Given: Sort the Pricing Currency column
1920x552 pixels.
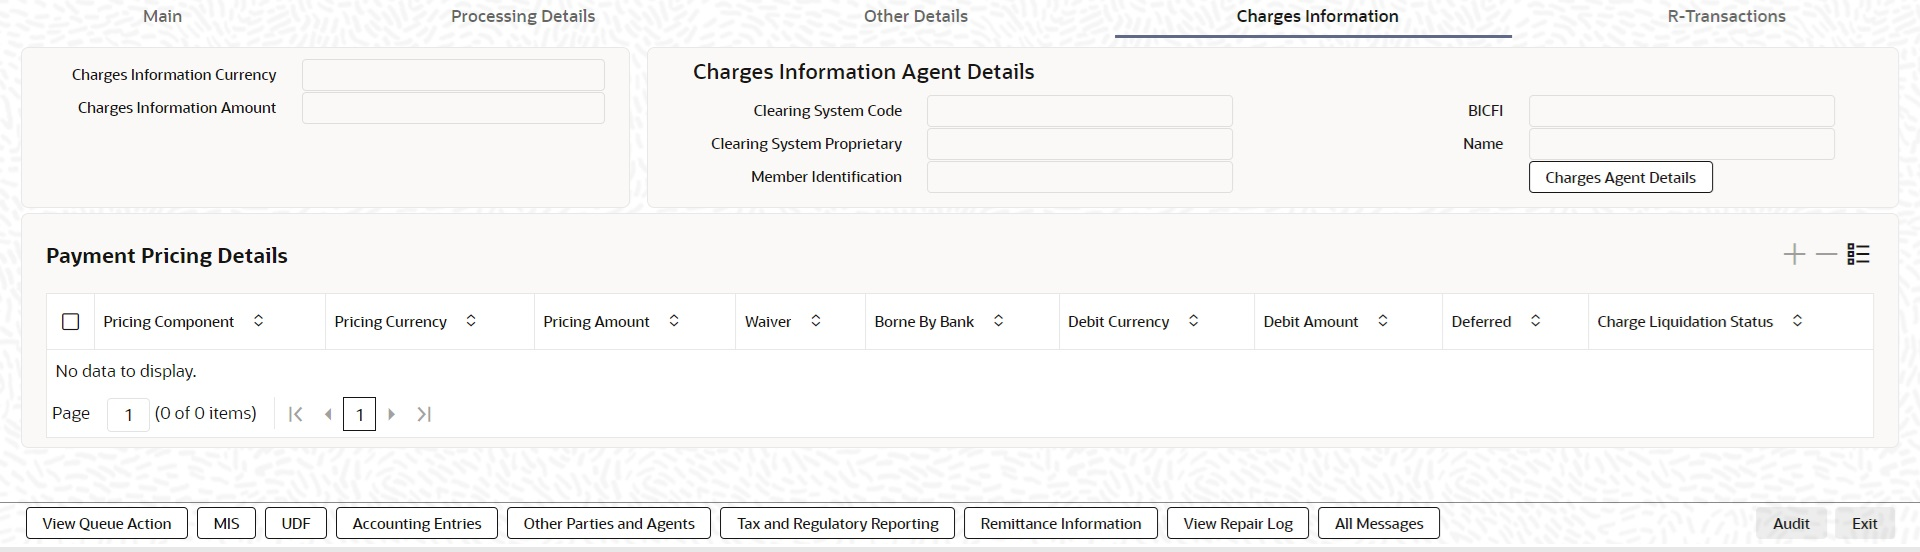Looking at the screenshot, I should (471, 321).
